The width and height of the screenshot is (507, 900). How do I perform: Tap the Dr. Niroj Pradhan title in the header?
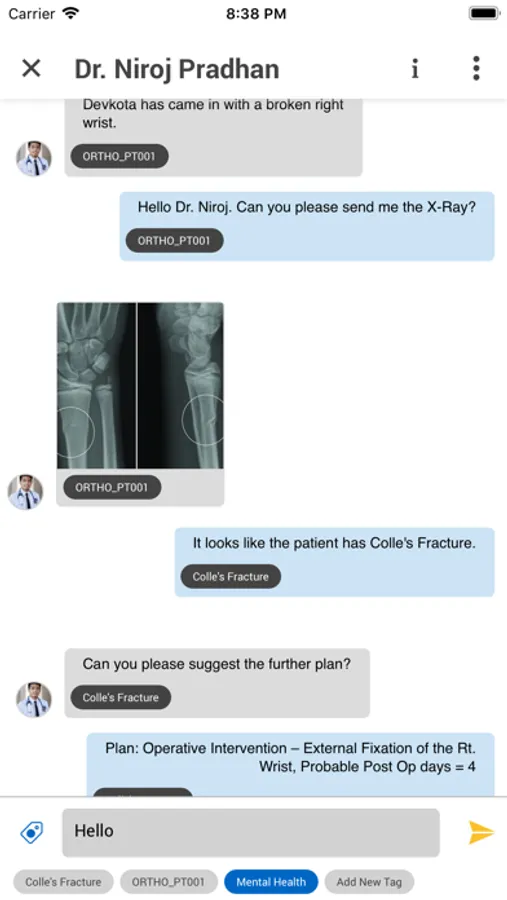point(177,69)
